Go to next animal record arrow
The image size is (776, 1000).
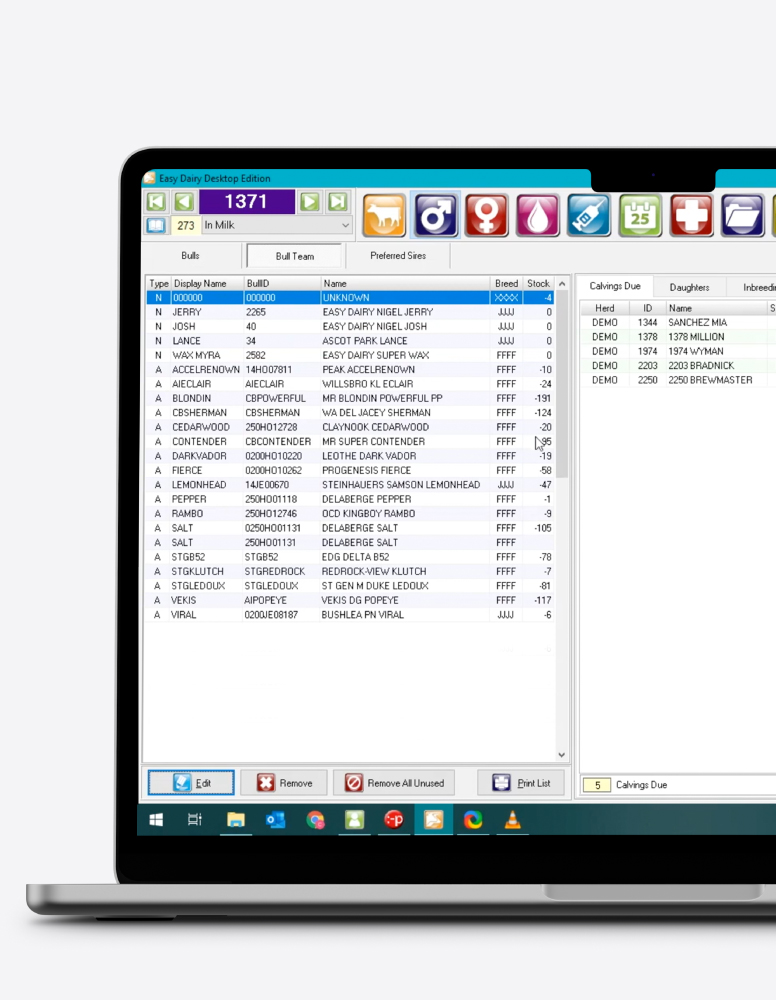310,202
